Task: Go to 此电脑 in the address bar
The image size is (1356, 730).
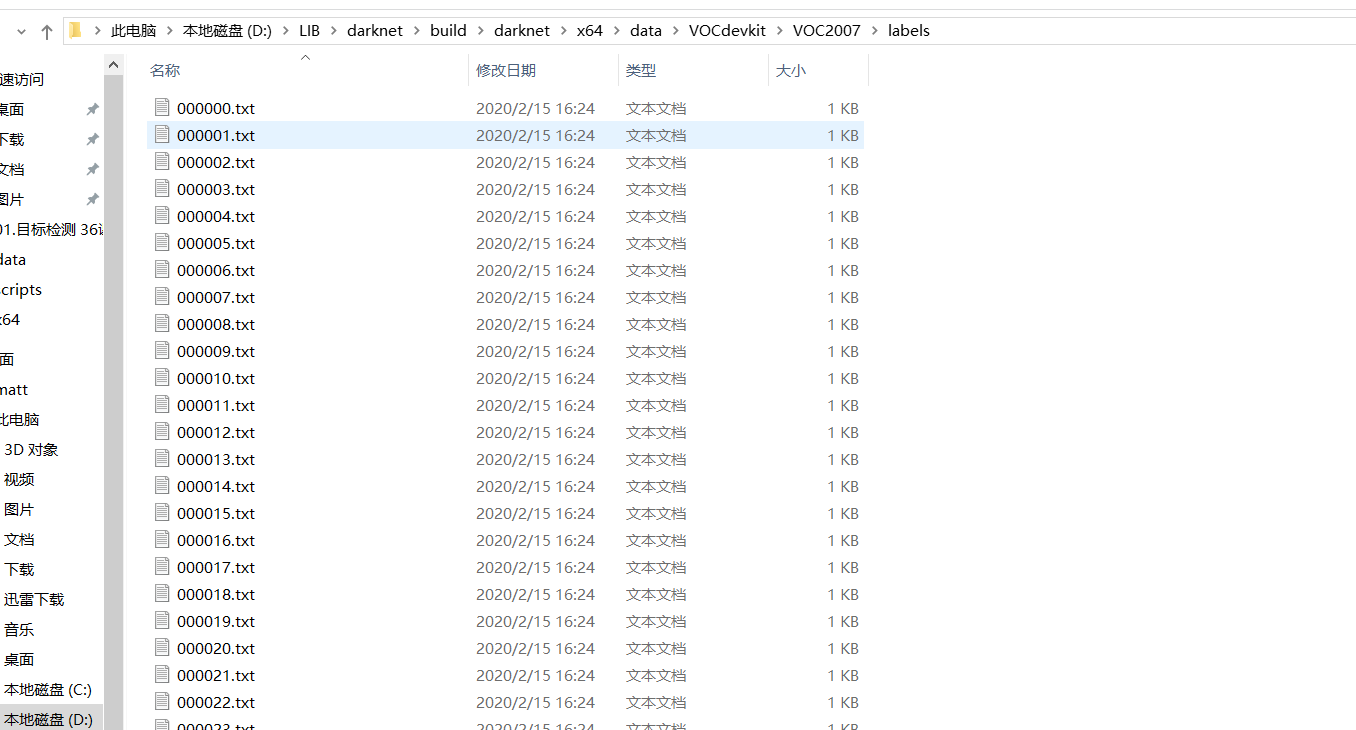Action: click(x=134, y=31)
